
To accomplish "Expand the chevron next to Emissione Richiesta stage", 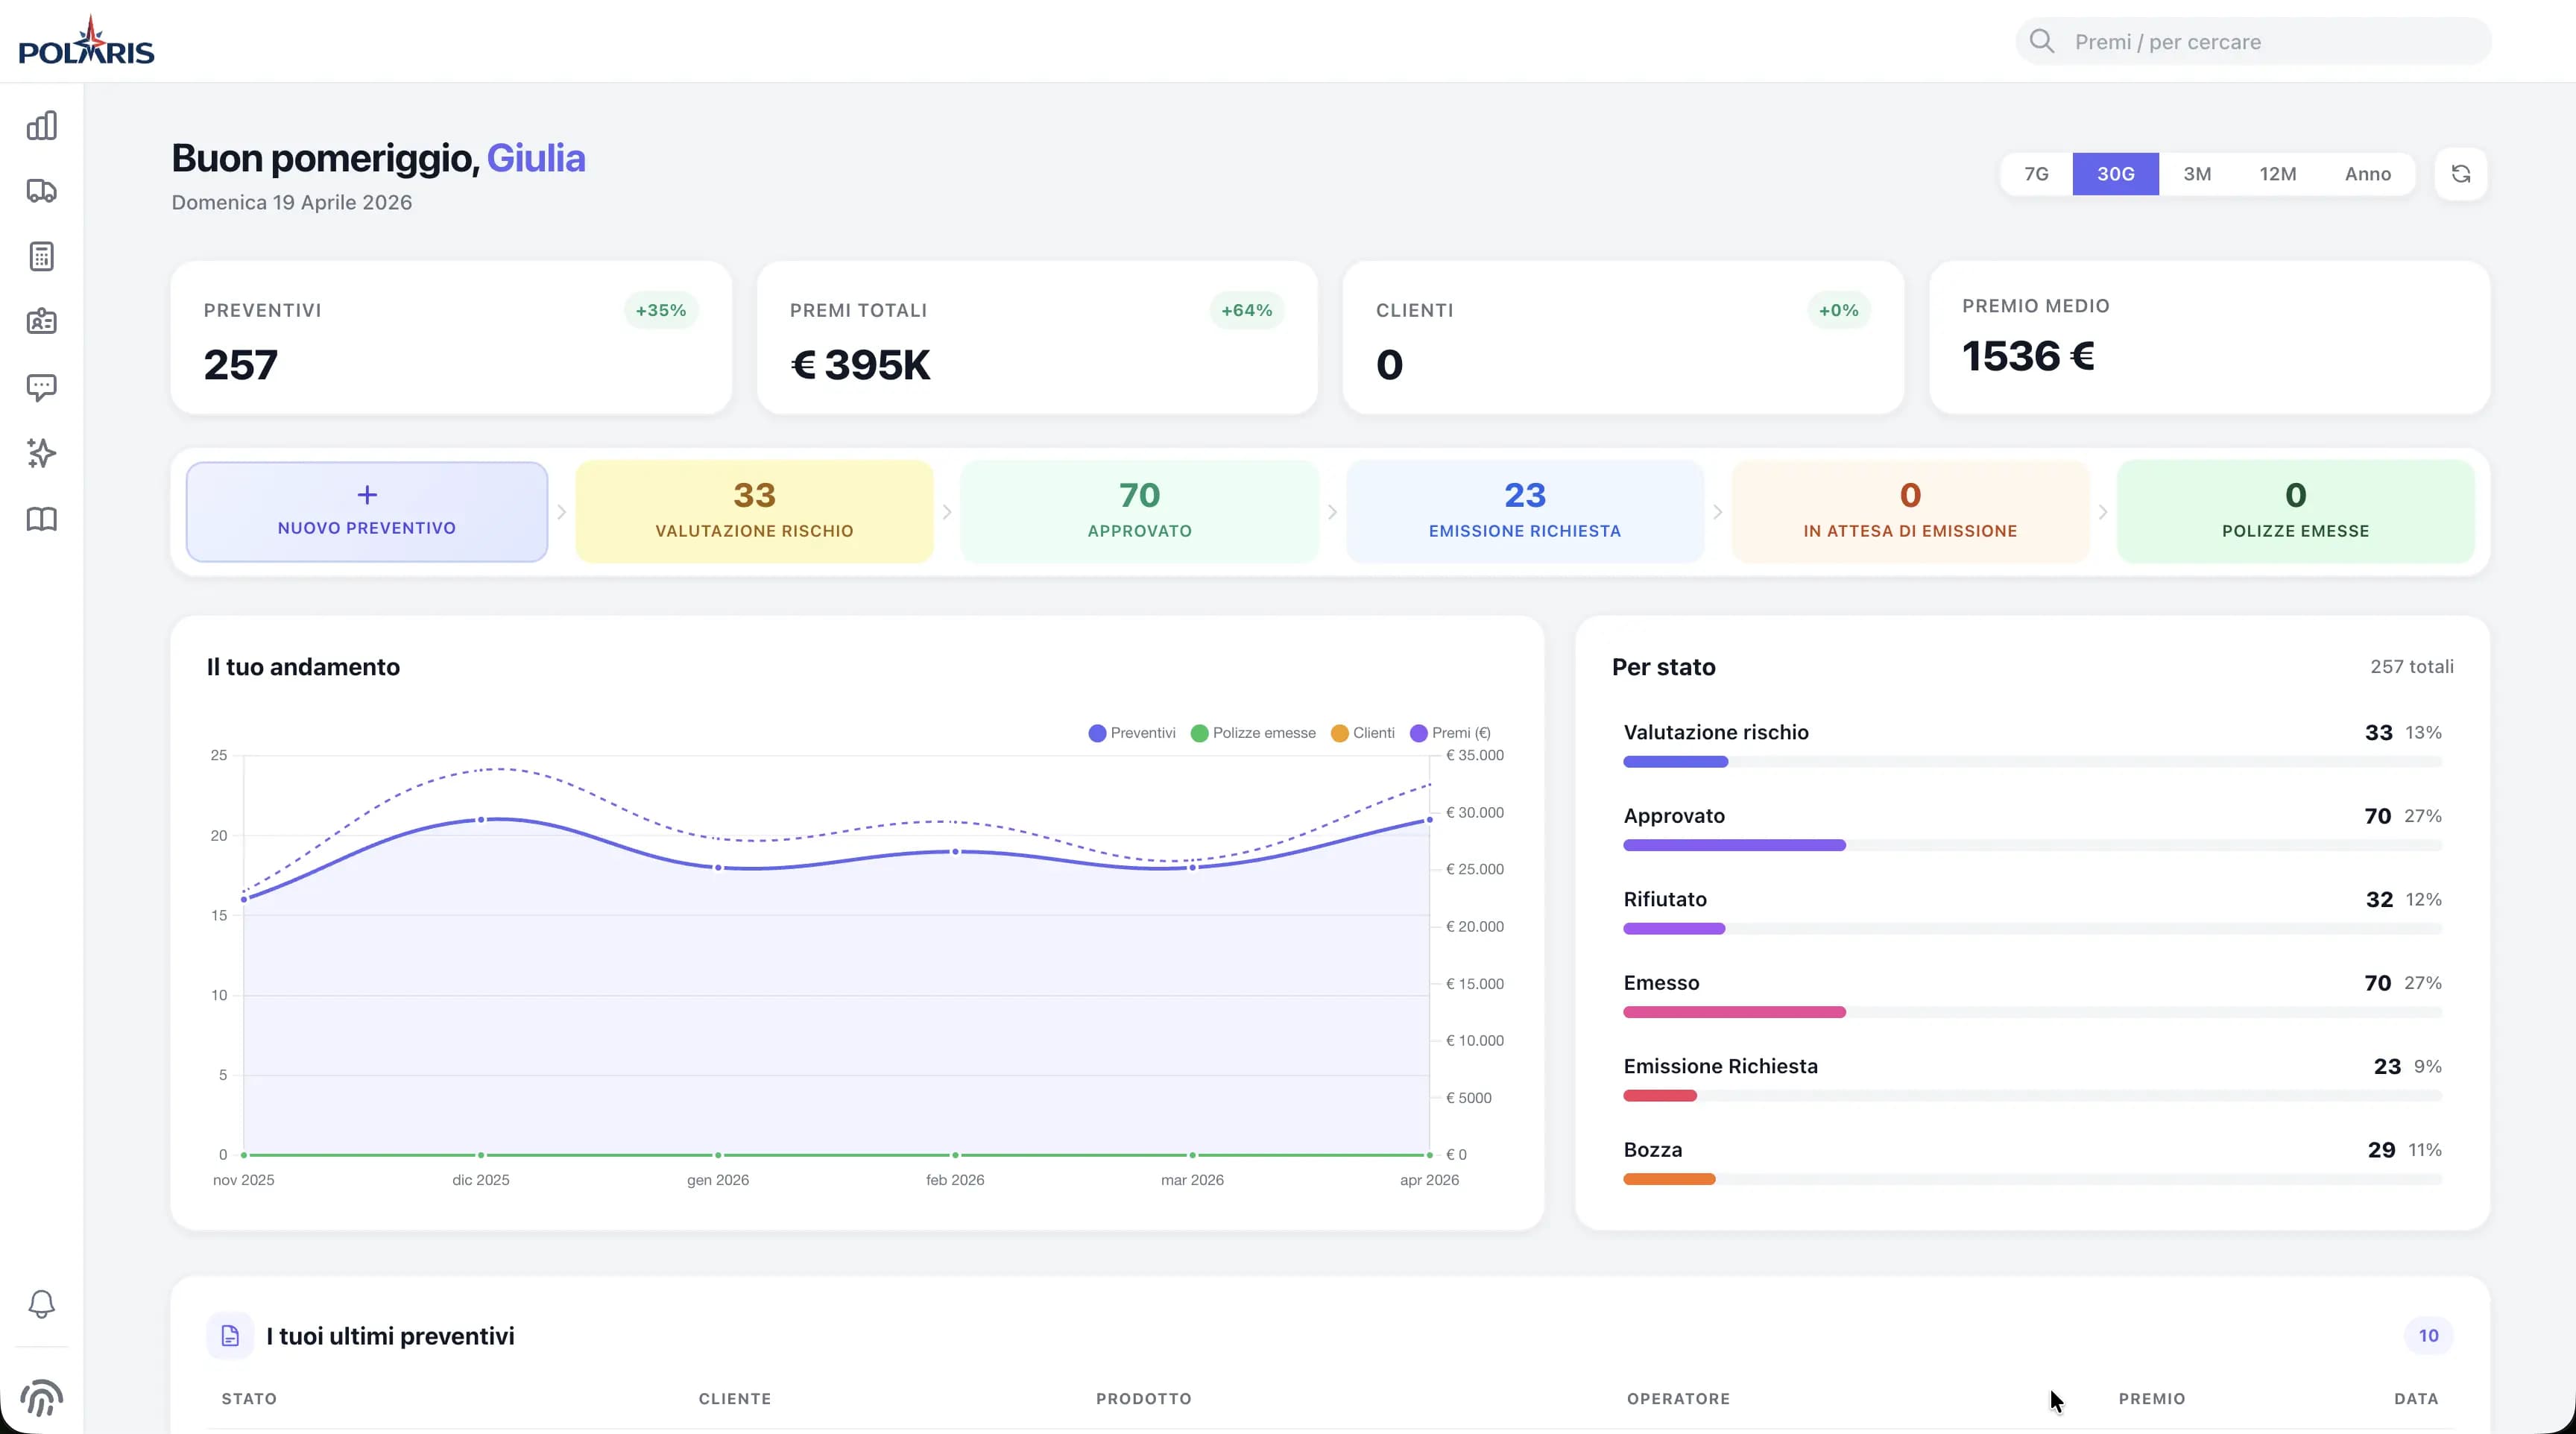I will (x=1717, y=511).
